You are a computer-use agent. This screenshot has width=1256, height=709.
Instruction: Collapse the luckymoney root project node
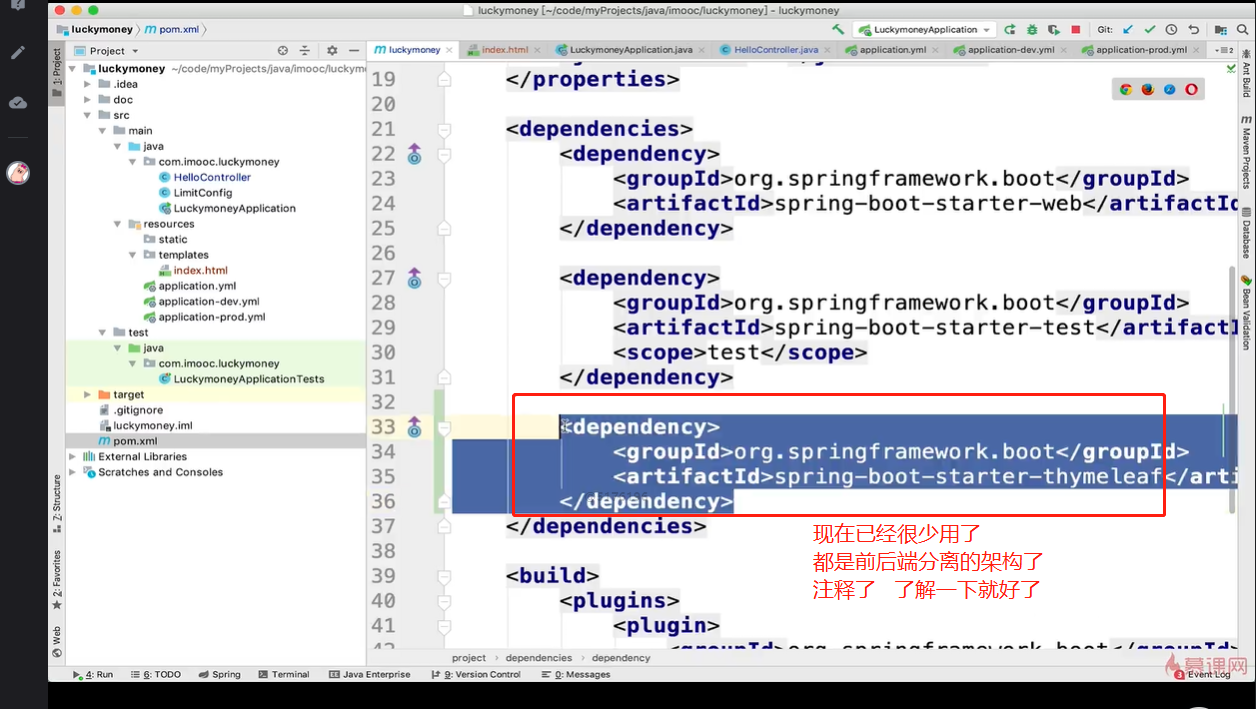pyautogui.click(x=73, y=69)
